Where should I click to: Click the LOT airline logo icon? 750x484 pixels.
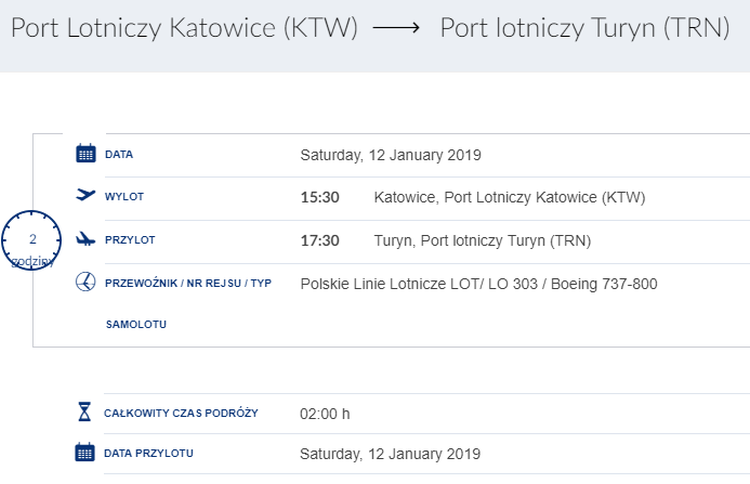click(86, 283)
